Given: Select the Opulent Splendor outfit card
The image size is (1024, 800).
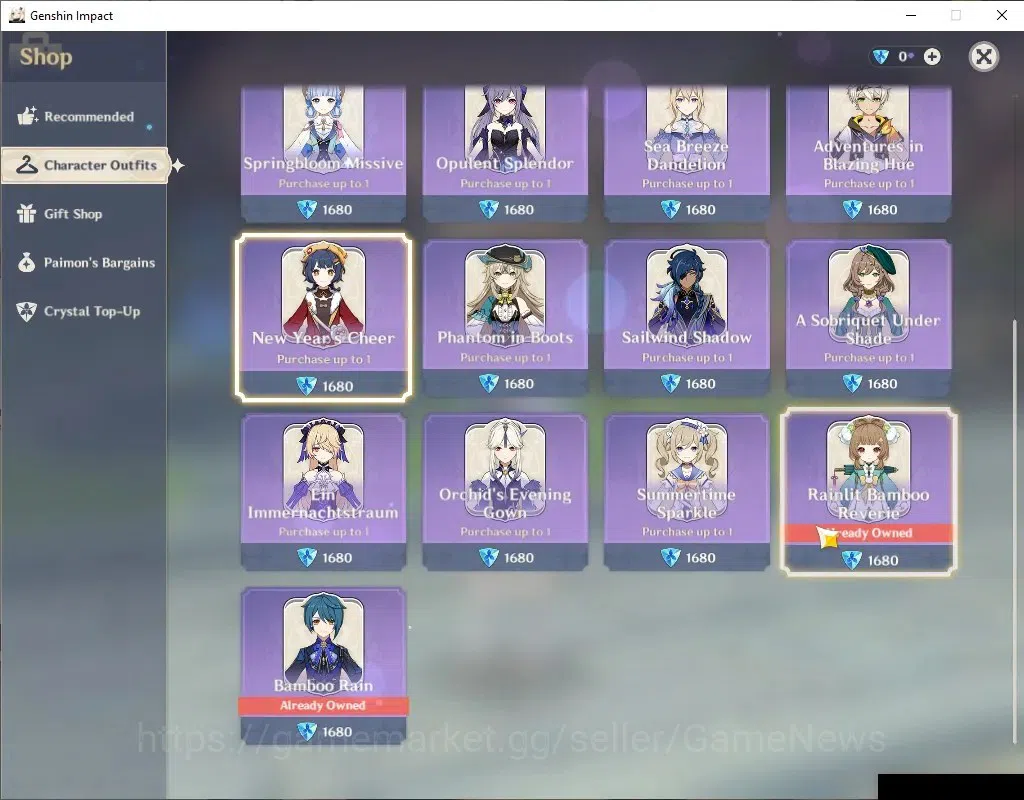Looking at the screenshot, I should [505, 154].
